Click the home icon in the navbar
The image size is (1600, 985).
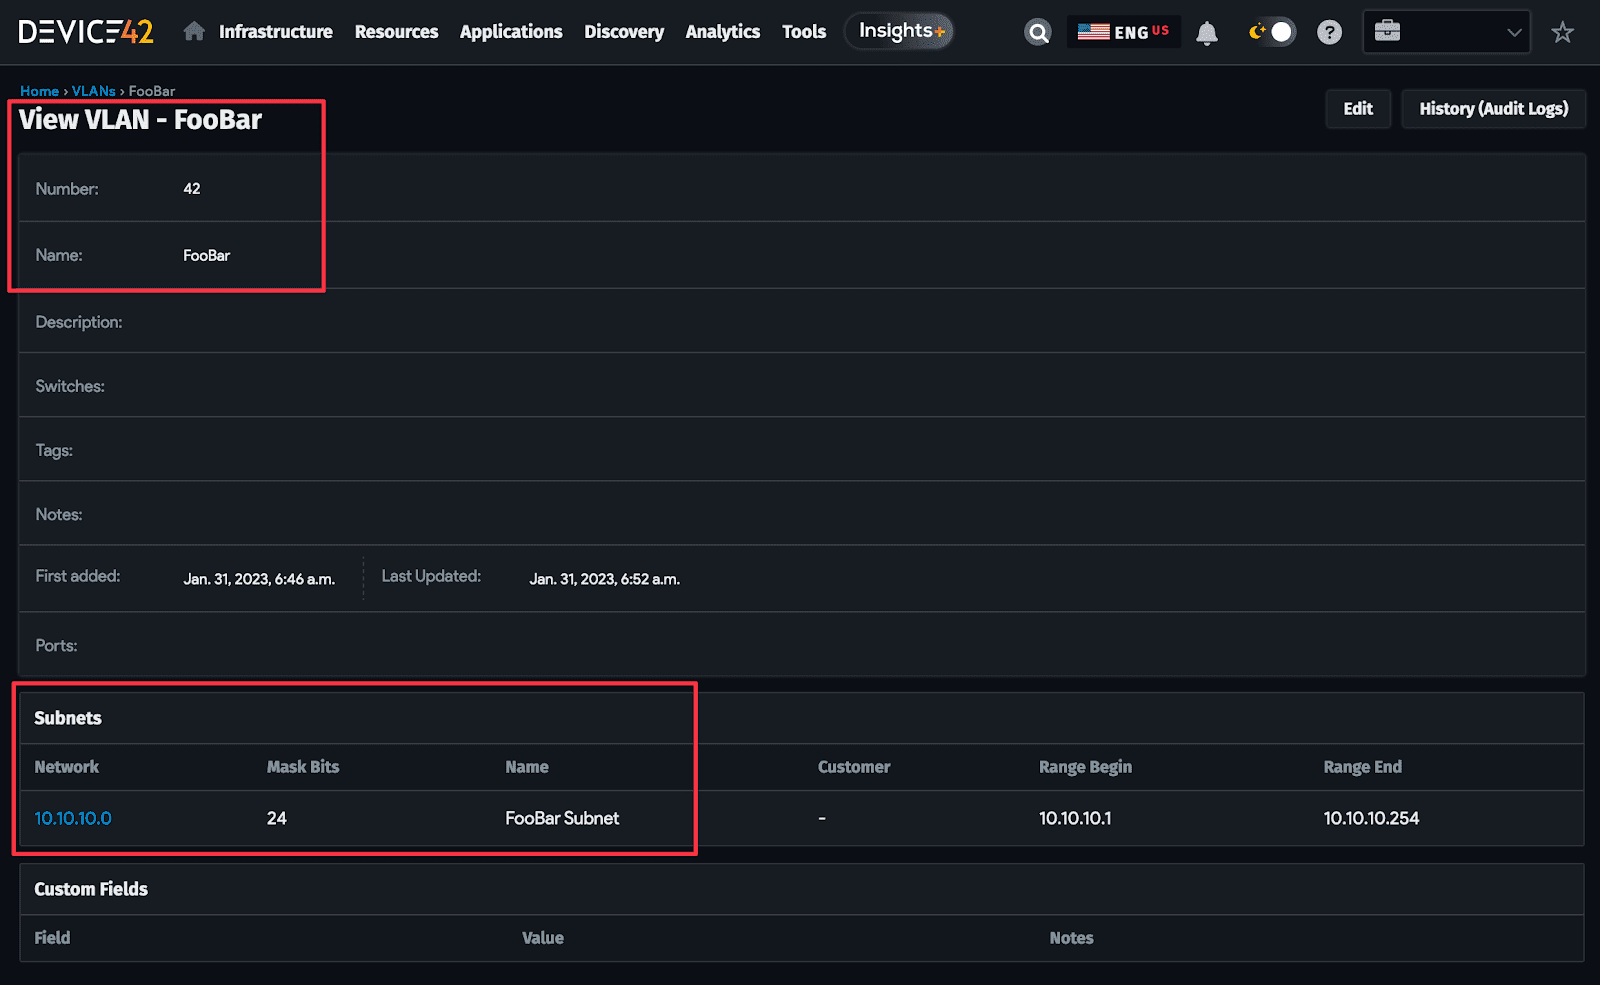pos(193,31)
